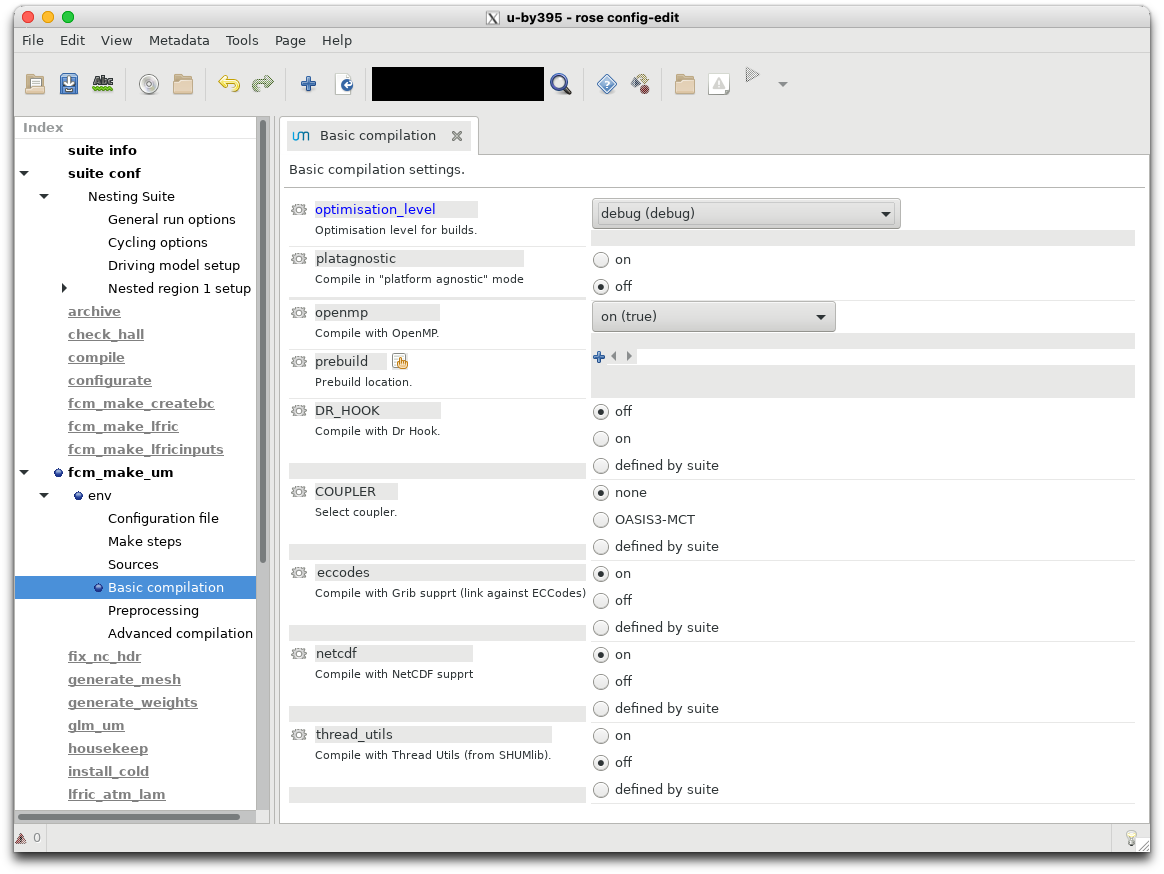
Task: Click the hand icon next to prebuild
Action: coord(400,362)
